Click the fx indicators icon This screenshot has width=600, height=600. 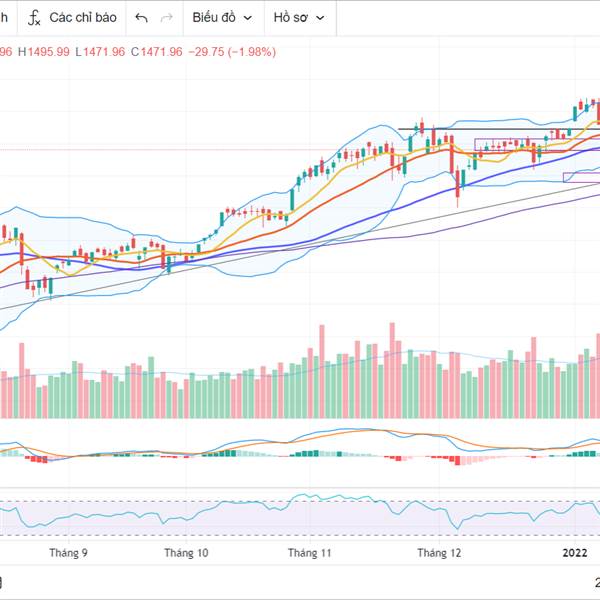coord(34,18)
